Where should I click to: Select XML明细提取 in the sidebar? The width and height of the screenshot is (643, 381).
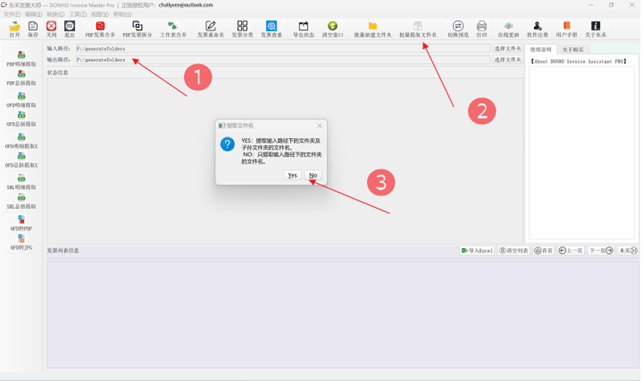coord(21,182)
